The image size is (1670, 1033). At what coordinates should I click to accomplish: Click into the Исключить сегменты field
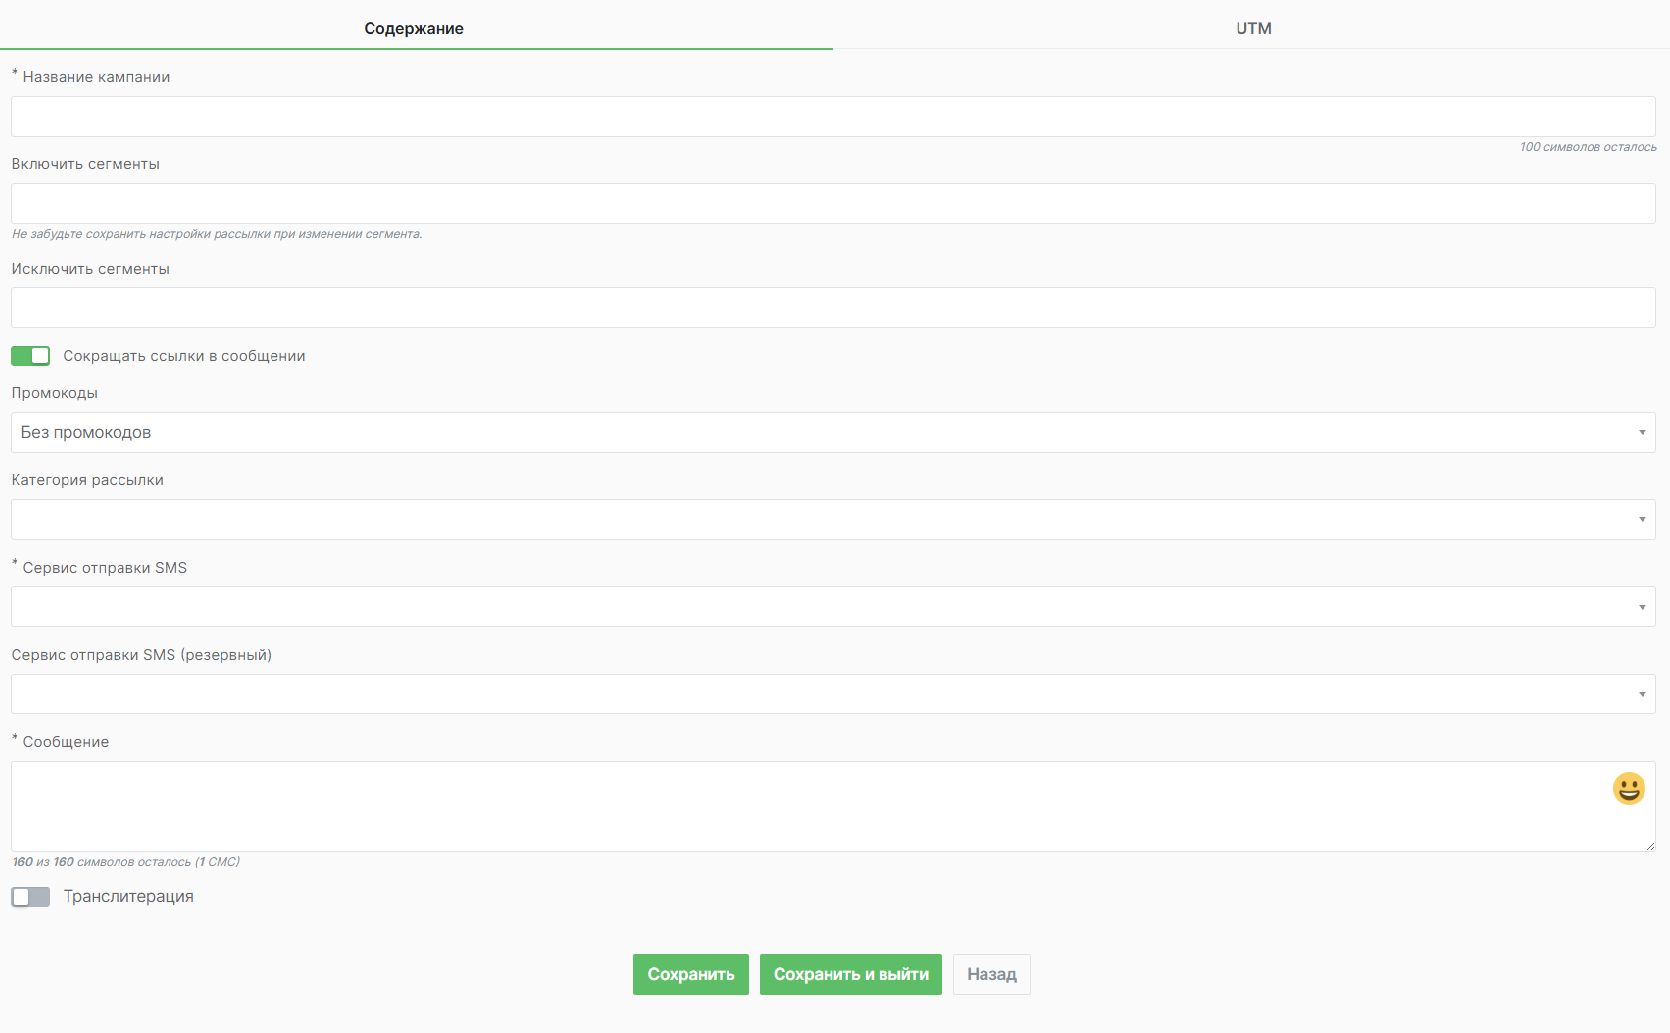832,308
